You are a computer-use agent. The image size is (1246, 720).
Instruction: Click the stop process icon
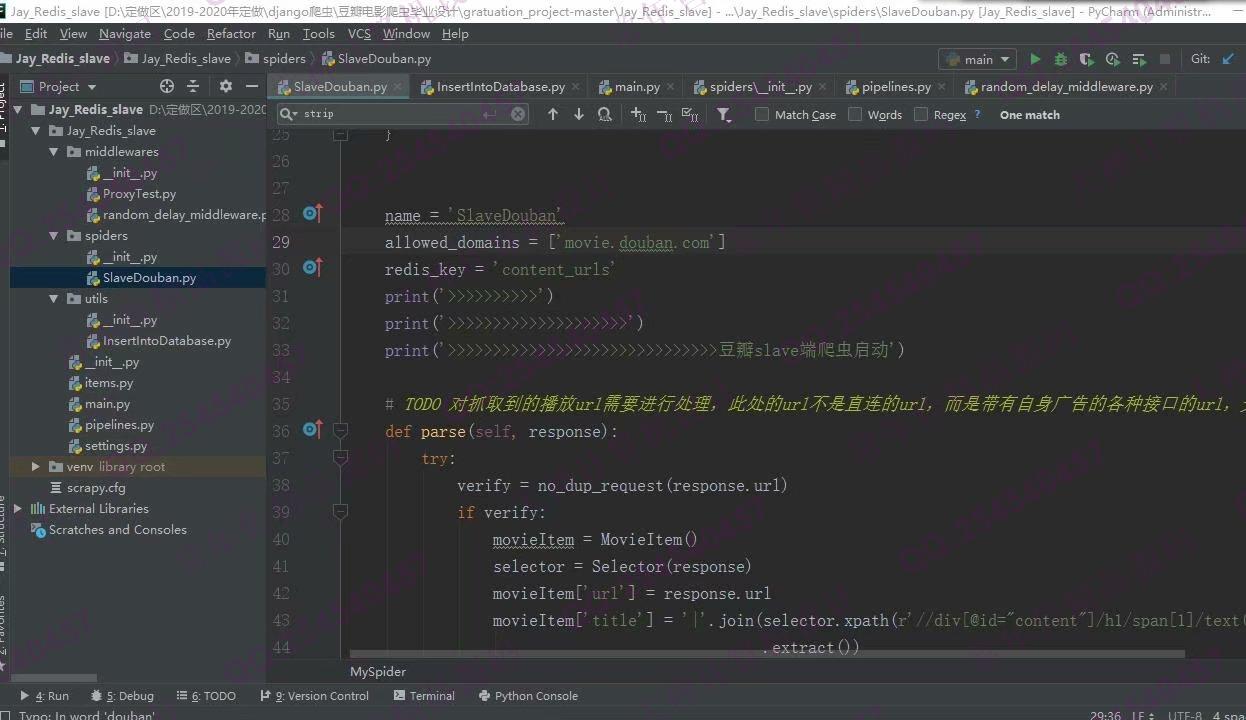1164,59
